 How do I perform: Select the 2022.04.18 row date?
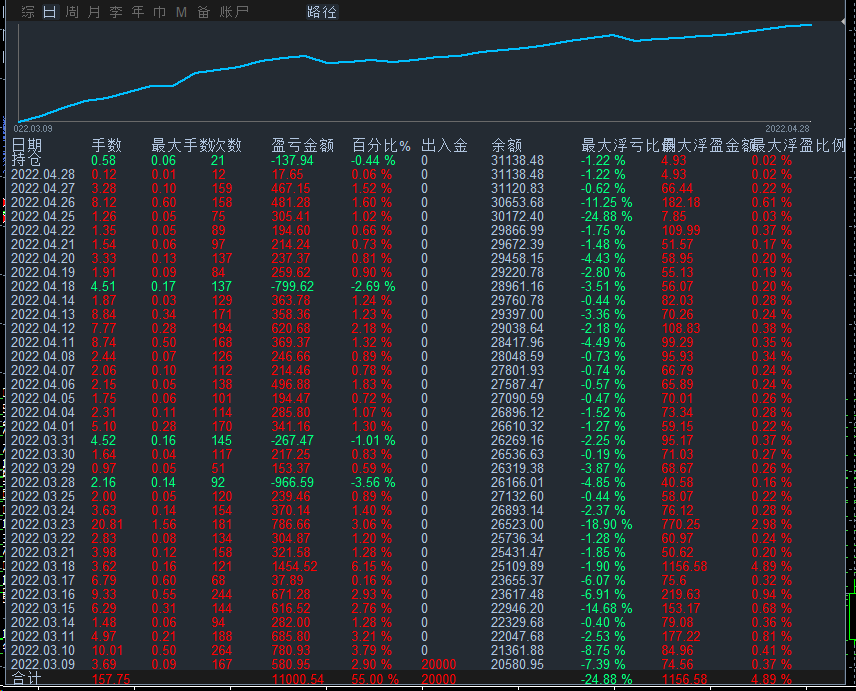pos(43,286)
